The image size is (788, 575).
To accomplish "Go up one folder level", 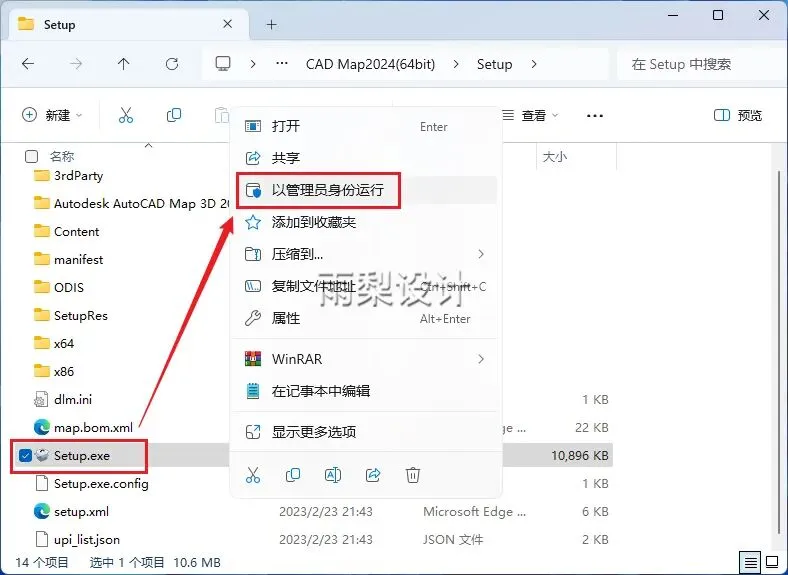I will [x=123, y=64].
